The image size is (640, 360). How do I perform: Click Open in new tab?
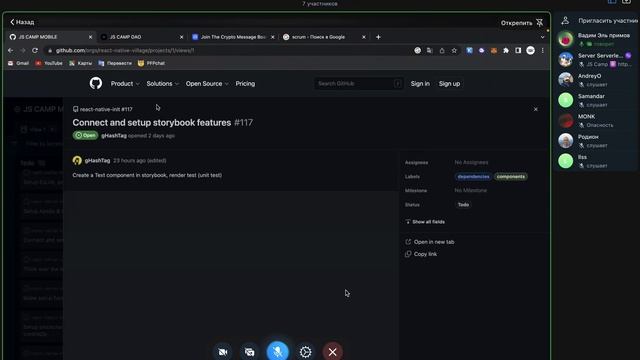click(x=430, y=242)
